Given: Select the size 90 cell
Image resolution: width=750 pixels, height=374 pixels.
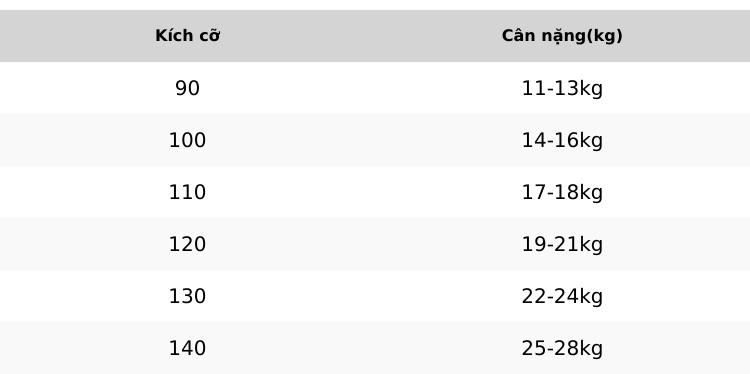Looking at the screenshot, I should 188,88.
